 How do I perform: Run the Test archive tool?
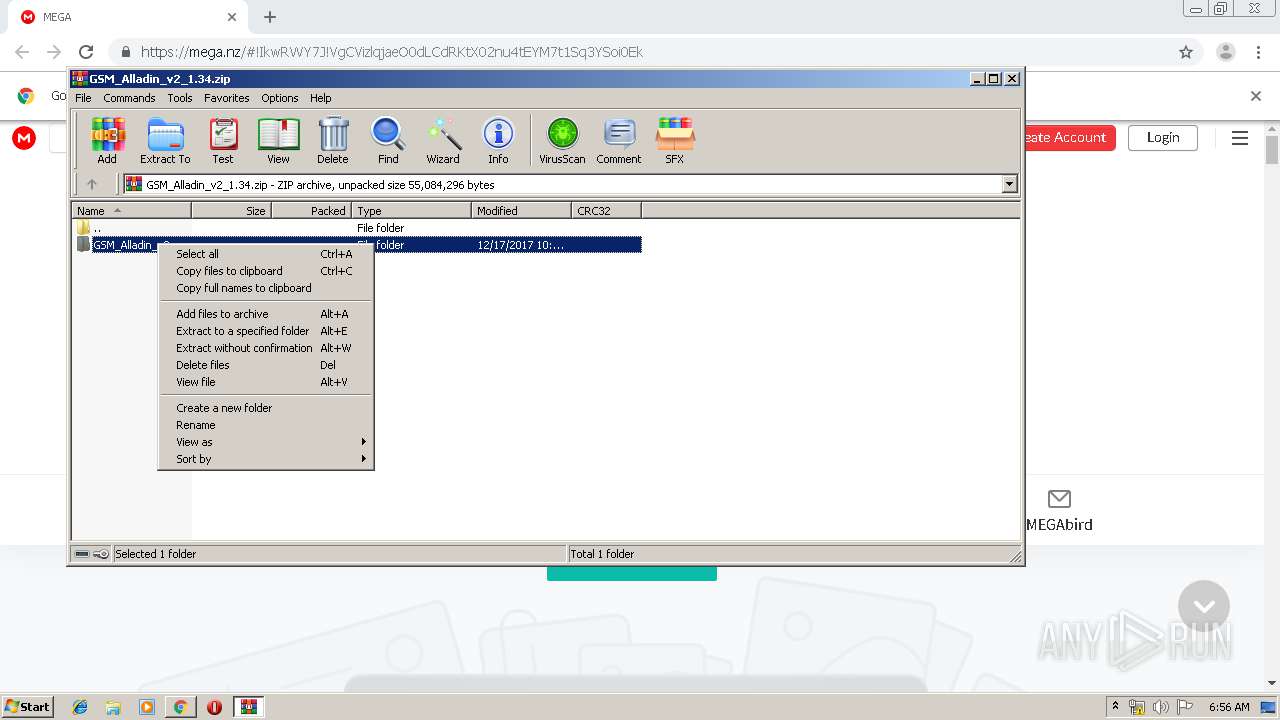tap(223, 140)
